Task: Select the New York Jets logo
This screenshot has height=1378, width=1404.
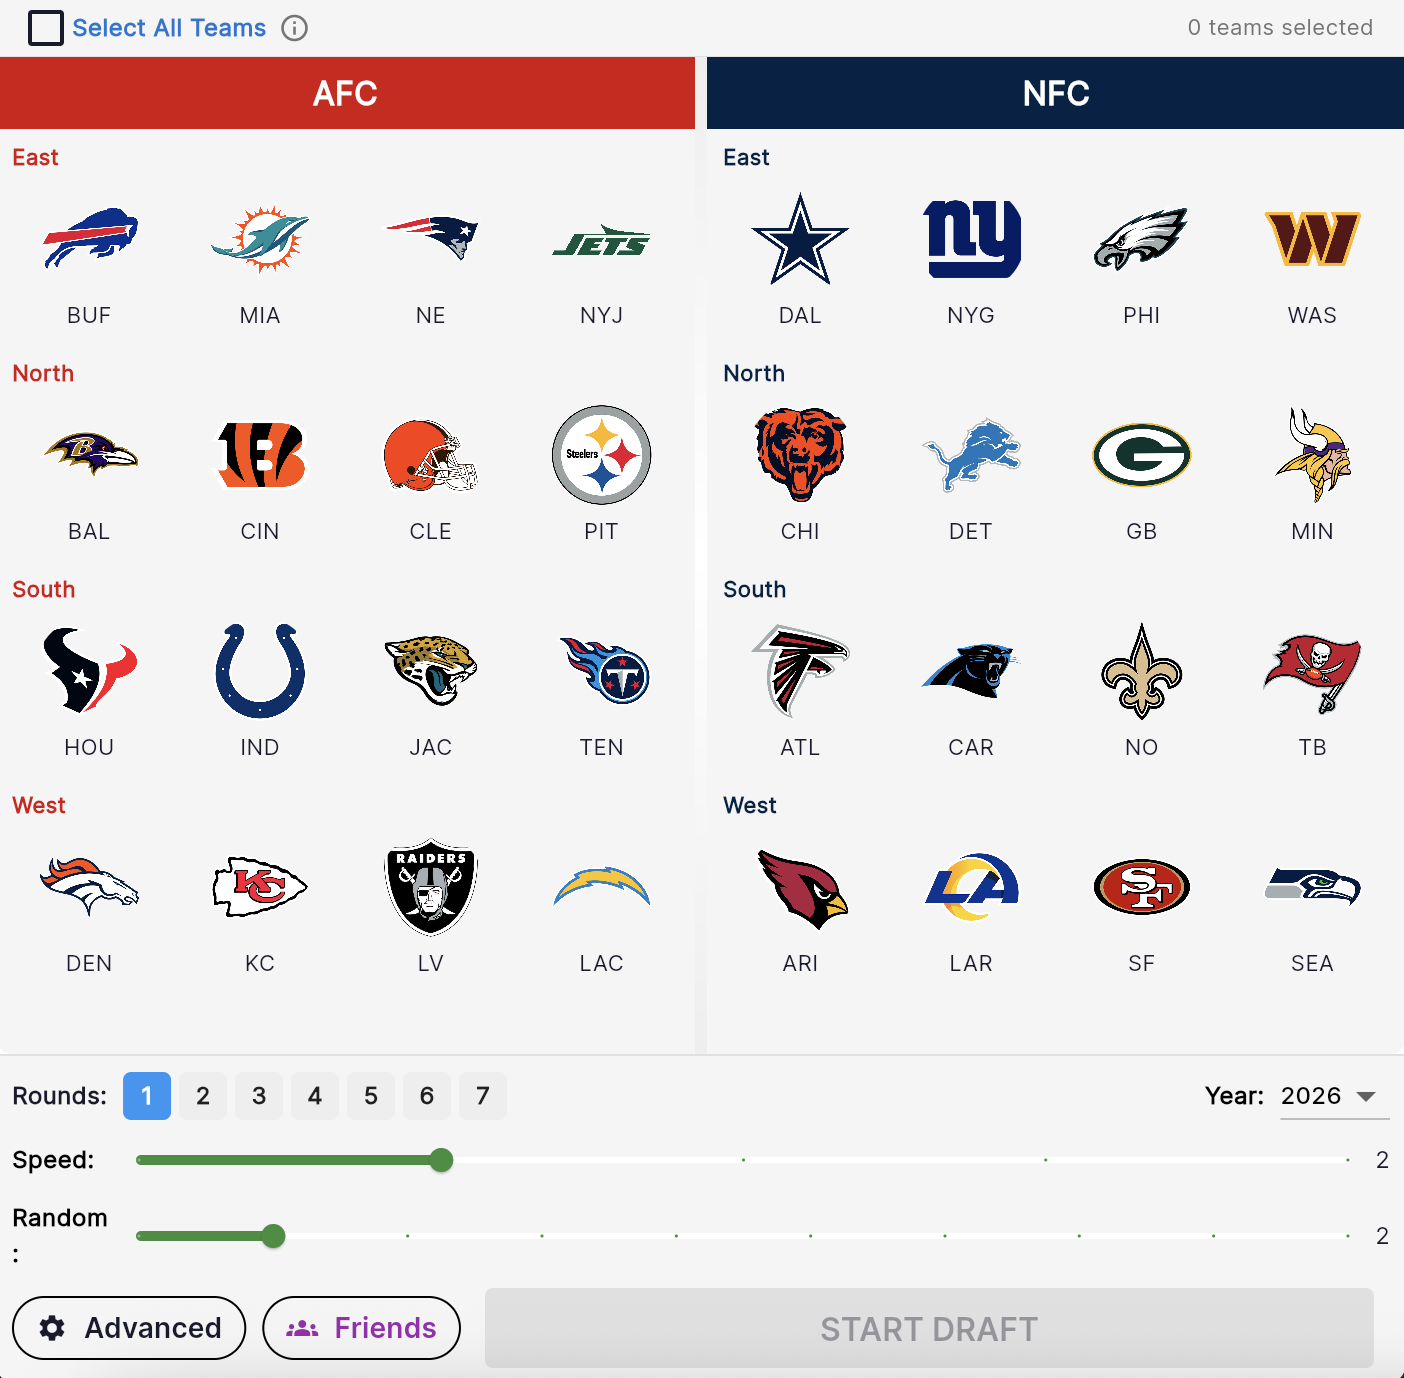Action: click(x=602, y=240)
